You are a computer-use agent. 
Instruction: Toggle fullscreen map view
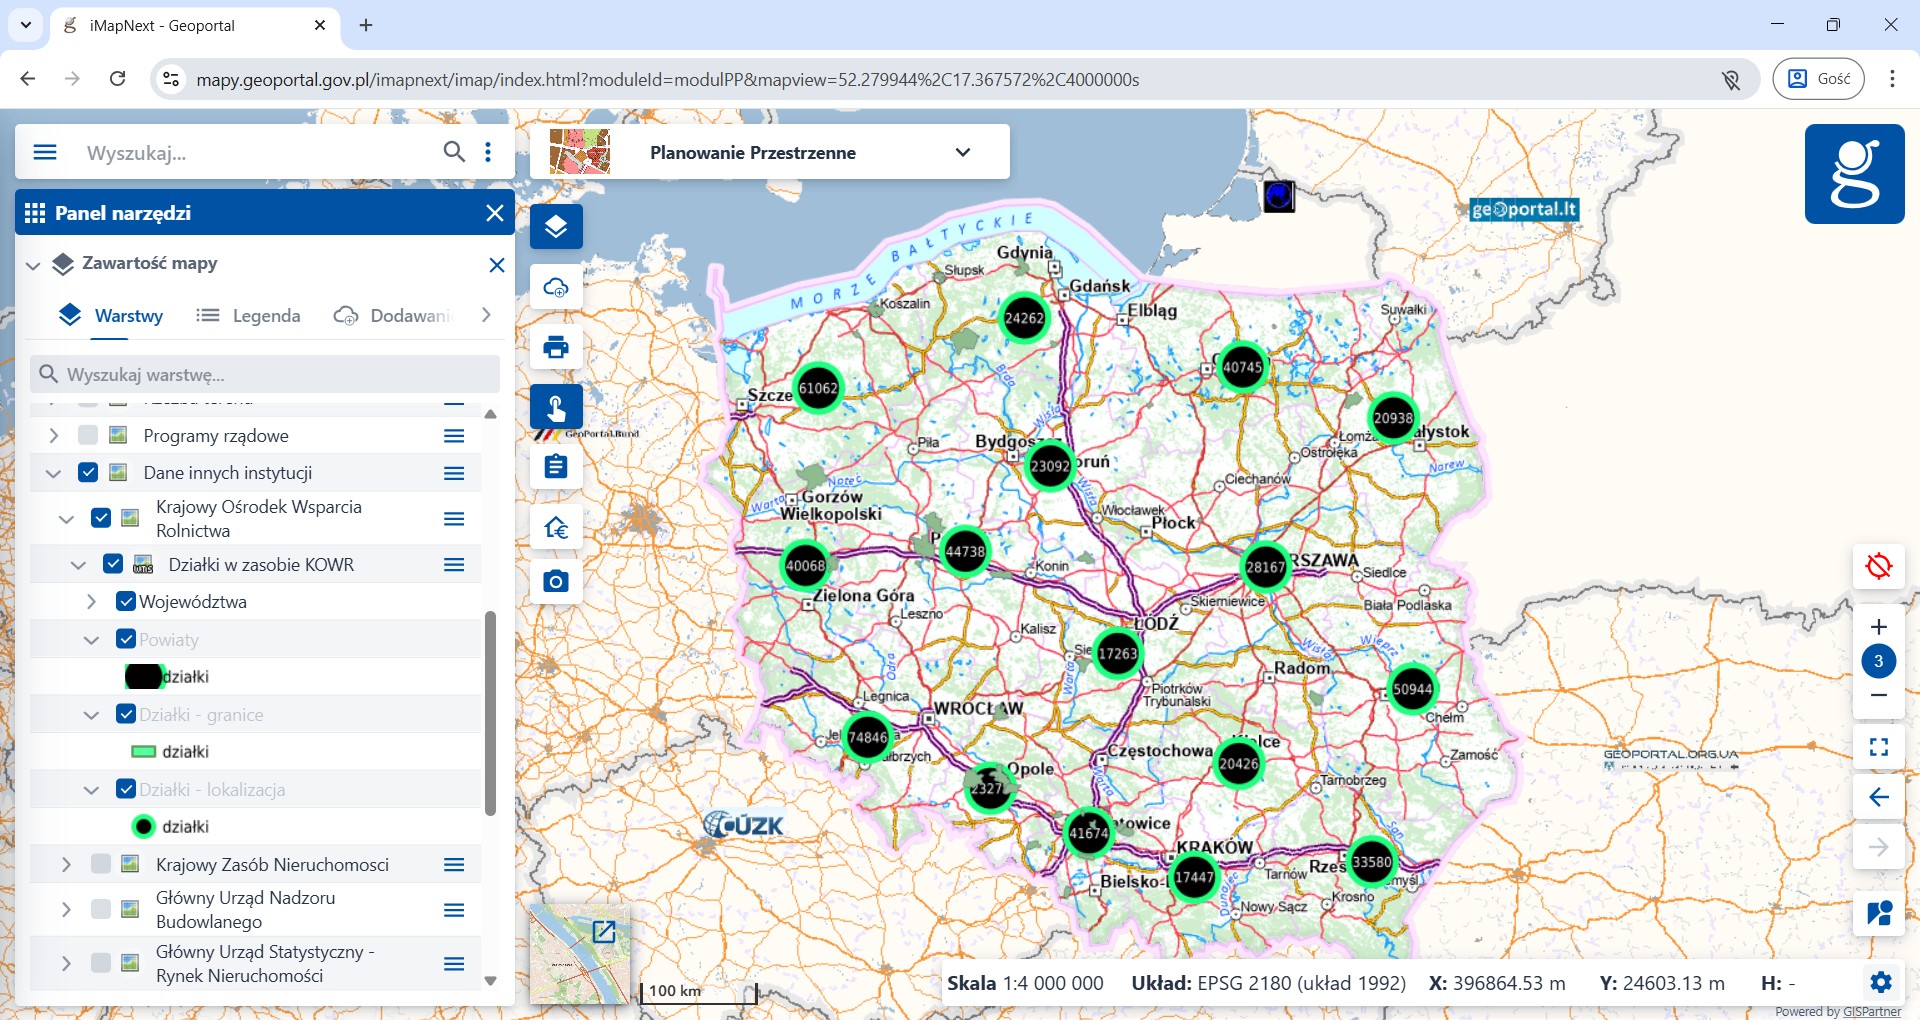(x=1878, y=747)
